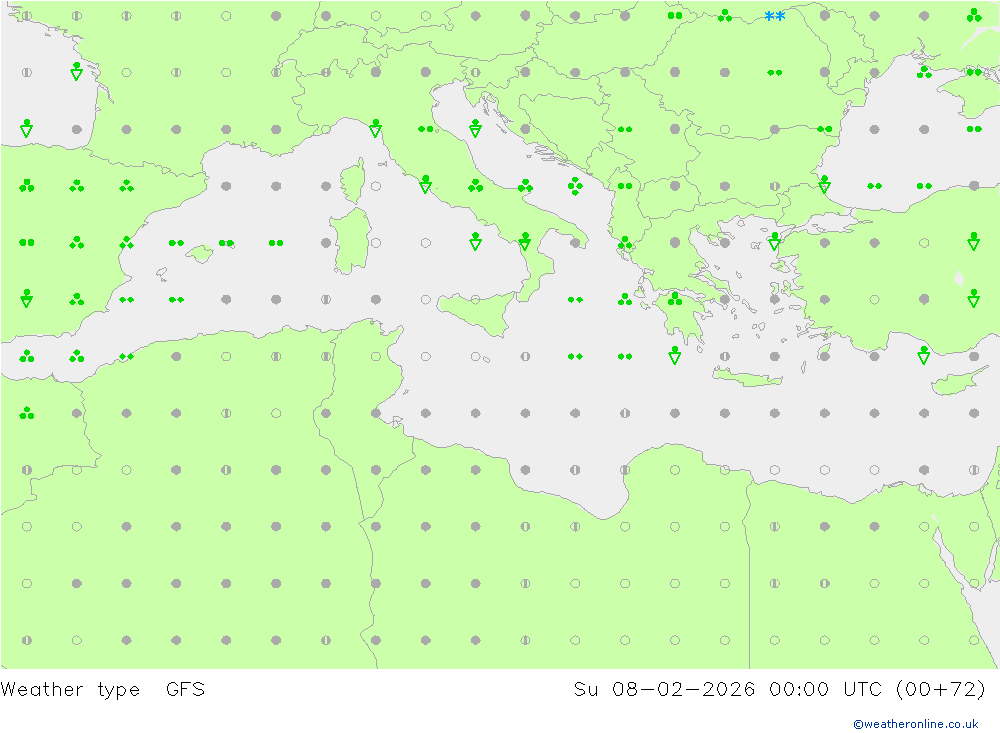Open the weatheronline.co.uk copyright link
The width and height of the screenshot is (1000, 733).
point(916,724)
